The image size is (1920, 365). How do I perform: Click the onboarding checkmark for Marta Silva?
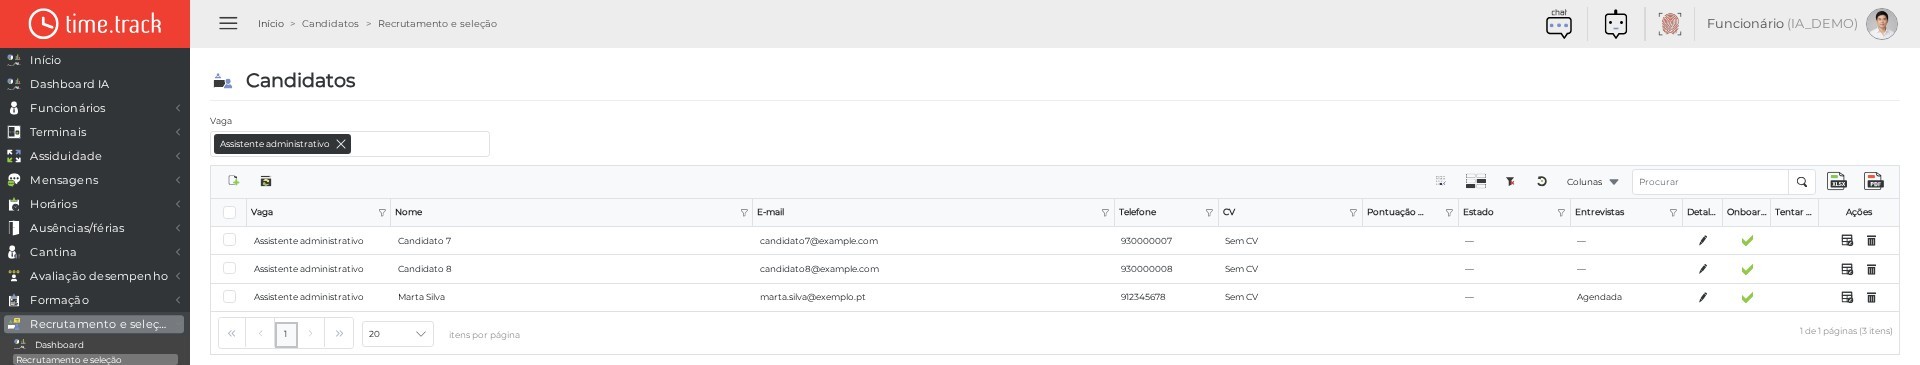tap(1747, 297)
